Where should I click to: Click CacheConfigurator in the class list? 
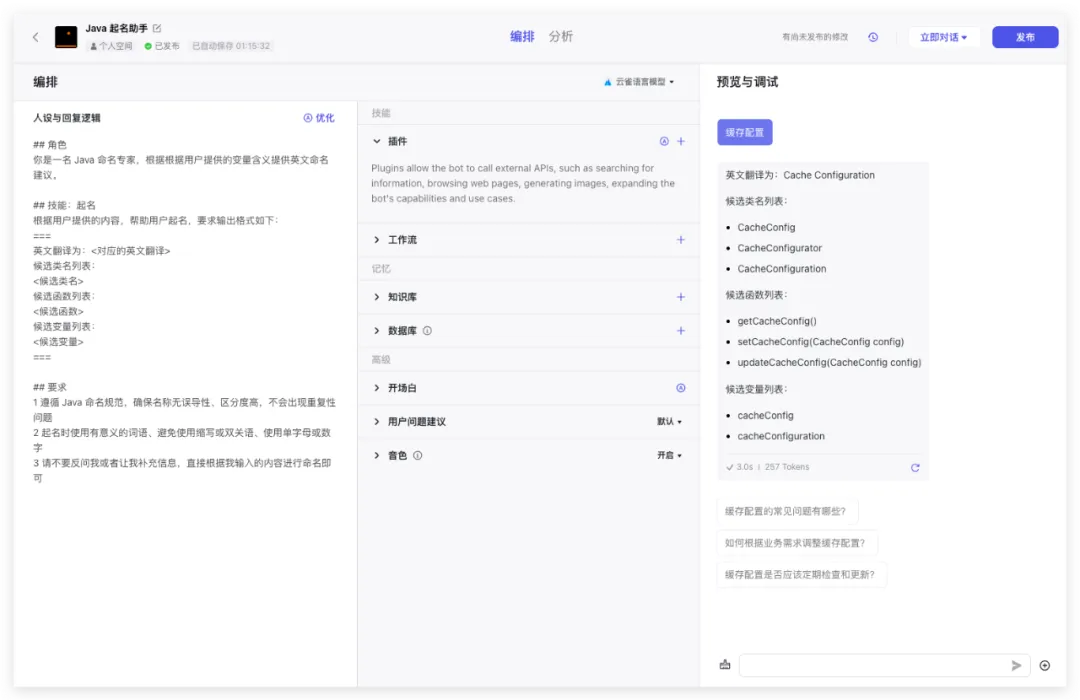pos(780,248)
